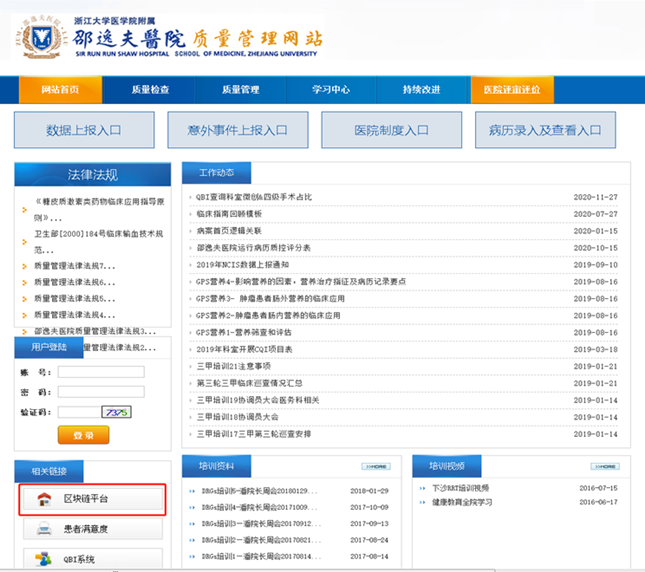Click the 数据上报入口 button

pos(85,130)
